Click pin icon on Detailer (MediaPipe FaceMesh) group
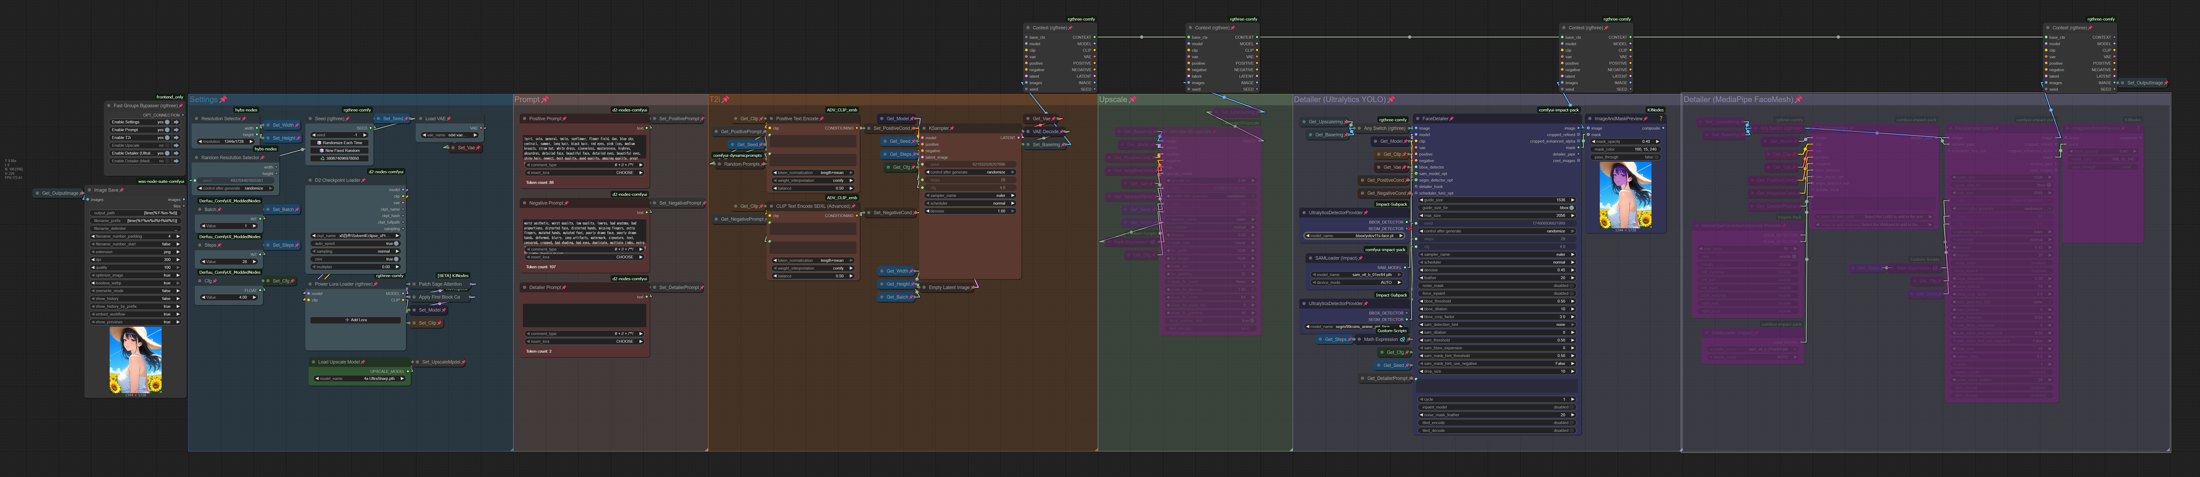 point(1798,99)
